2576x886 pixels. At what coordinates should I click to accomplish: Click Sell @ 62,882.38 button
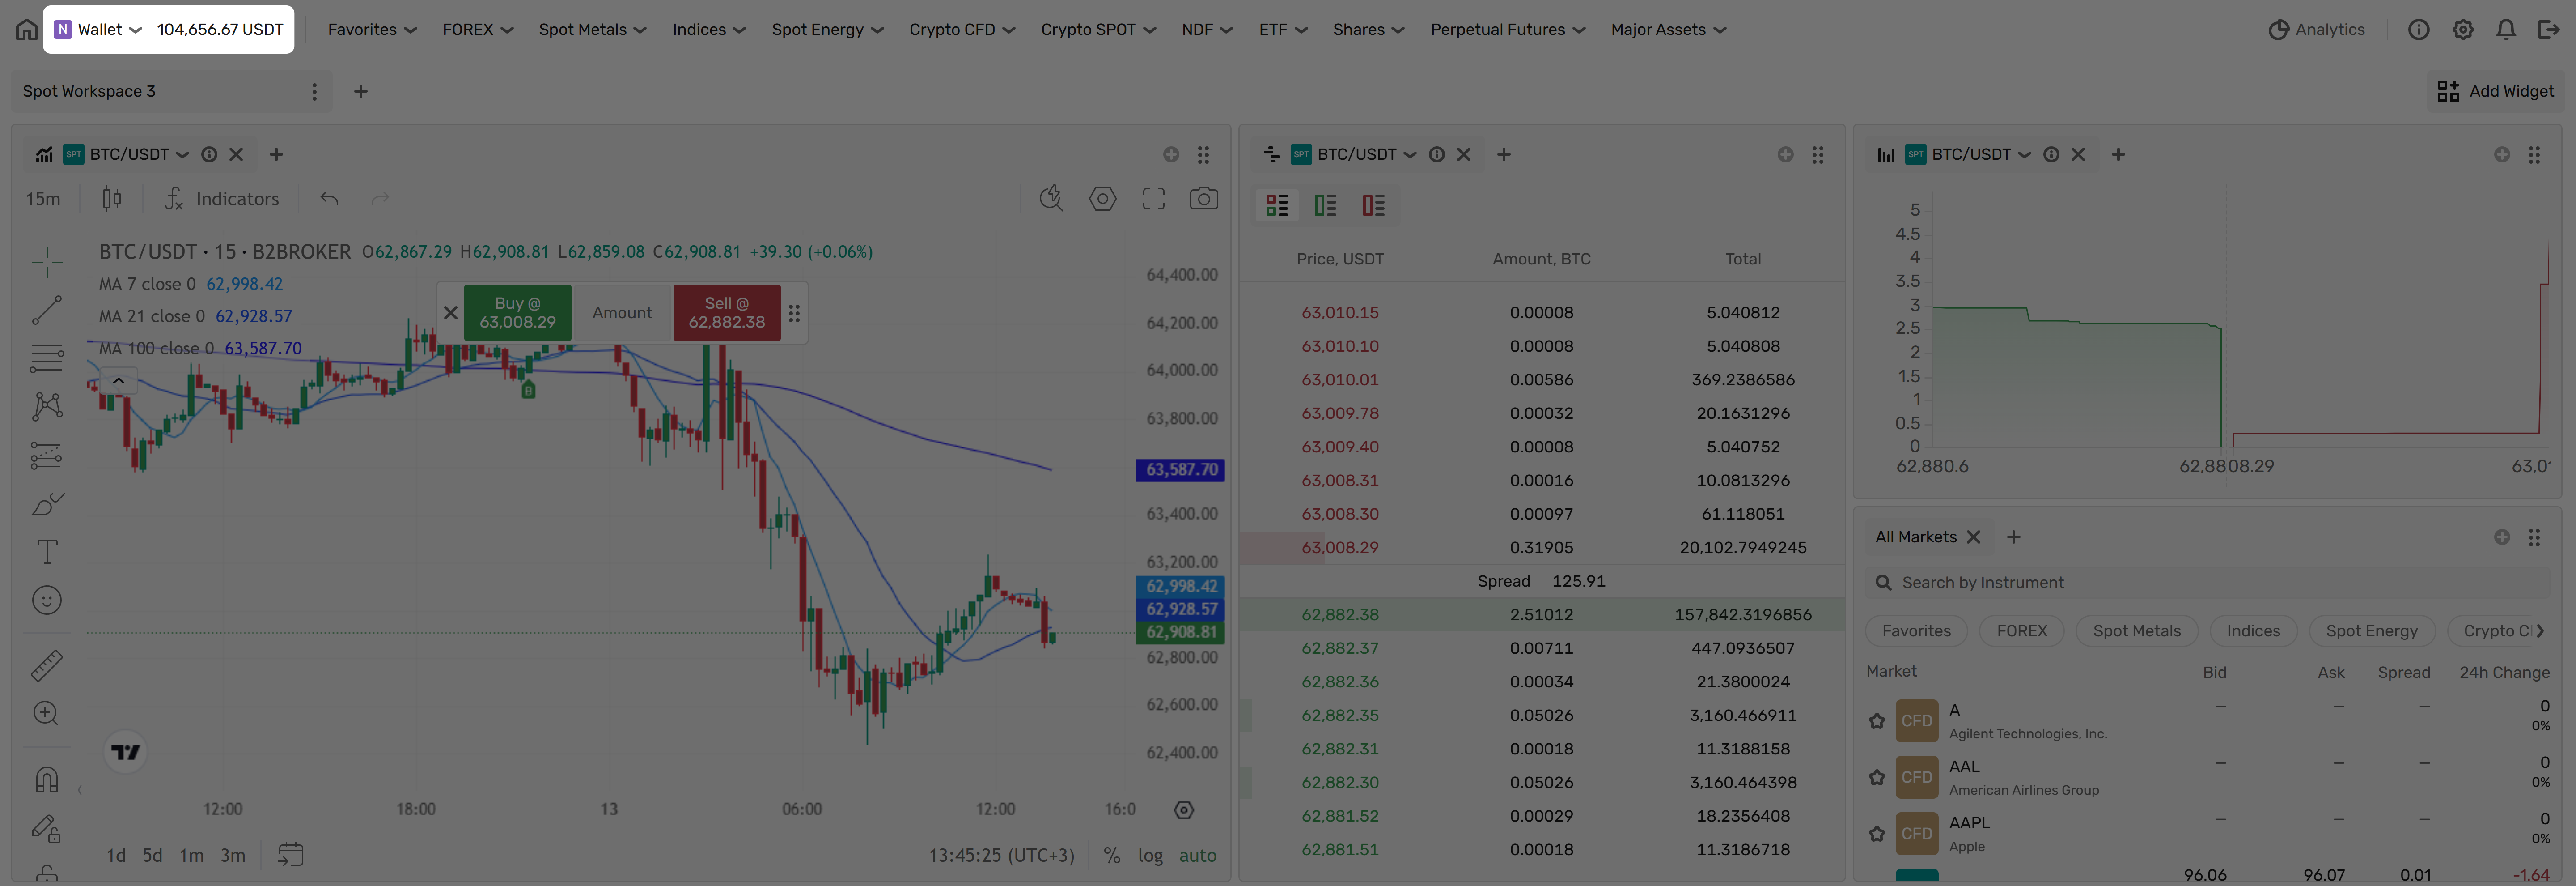pos(727,312)
